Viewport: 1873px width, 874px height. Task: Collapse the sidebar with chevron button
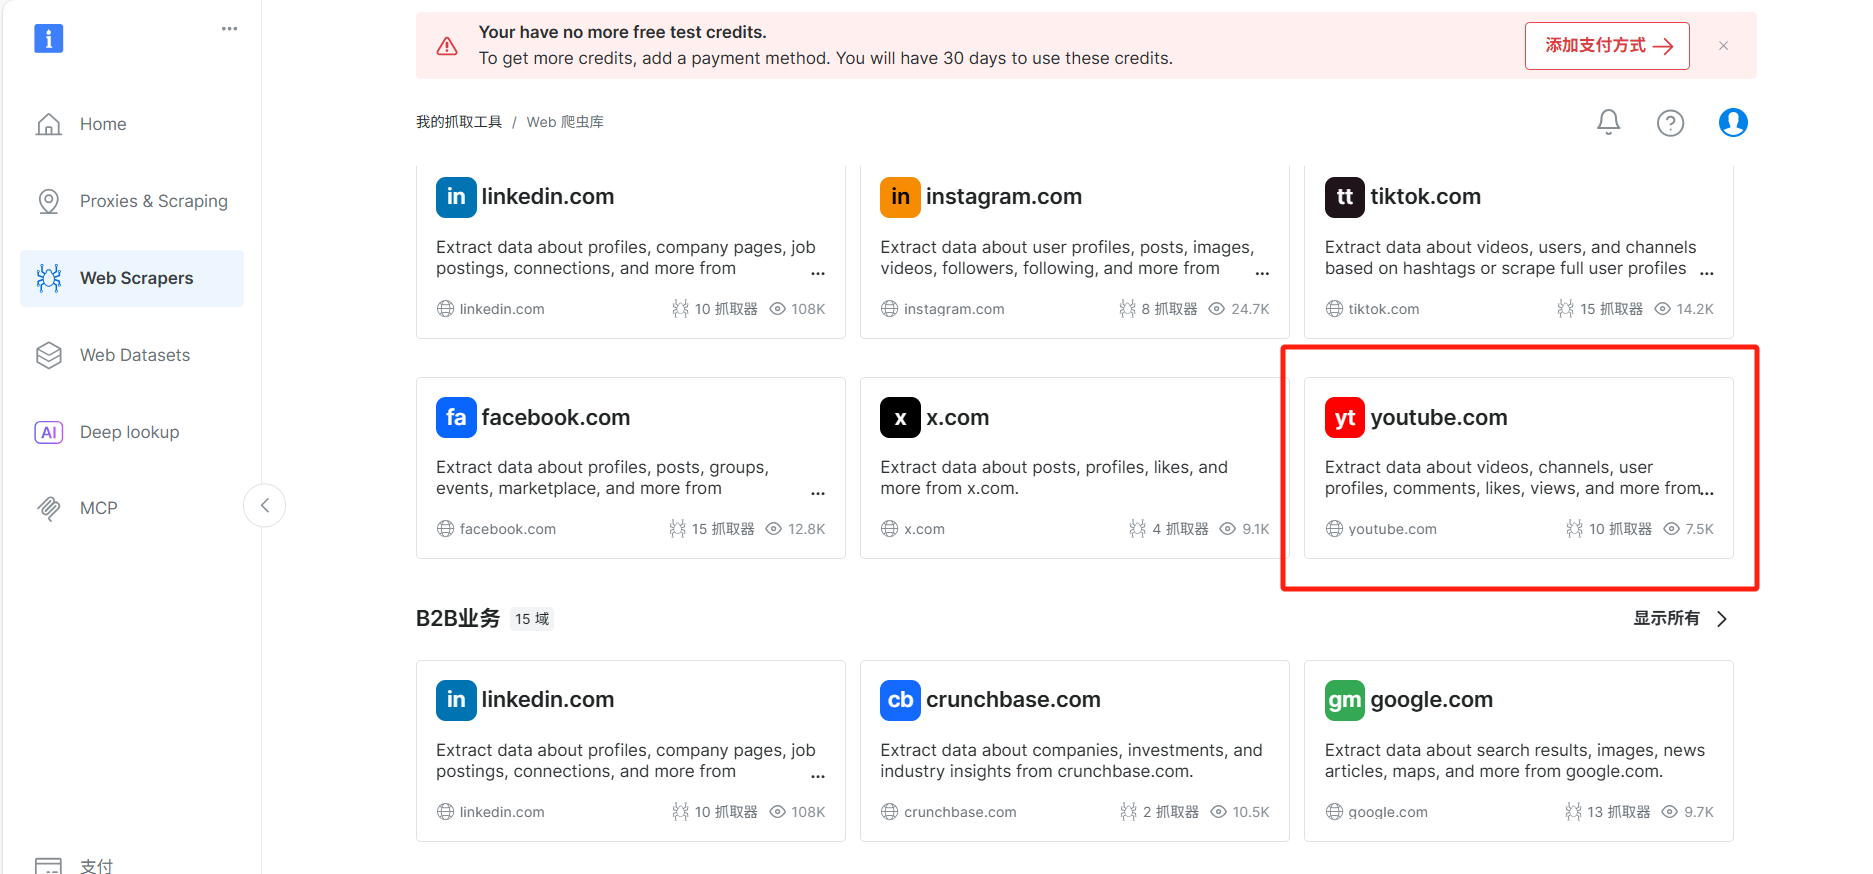pos(264,505)
